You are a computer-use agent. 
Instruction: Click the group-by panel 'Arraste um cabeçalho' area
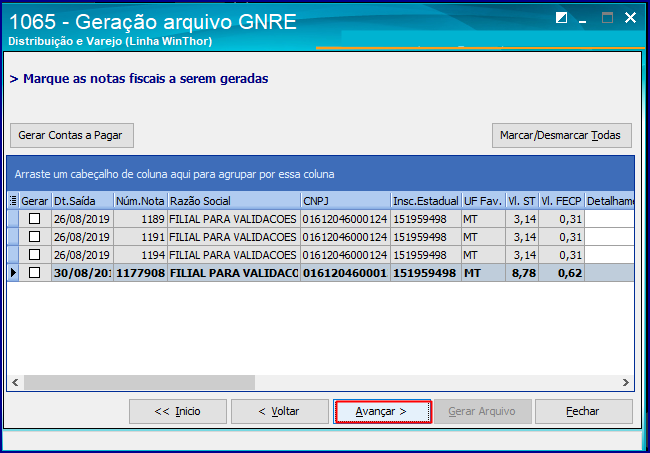[x=320, y=174]
